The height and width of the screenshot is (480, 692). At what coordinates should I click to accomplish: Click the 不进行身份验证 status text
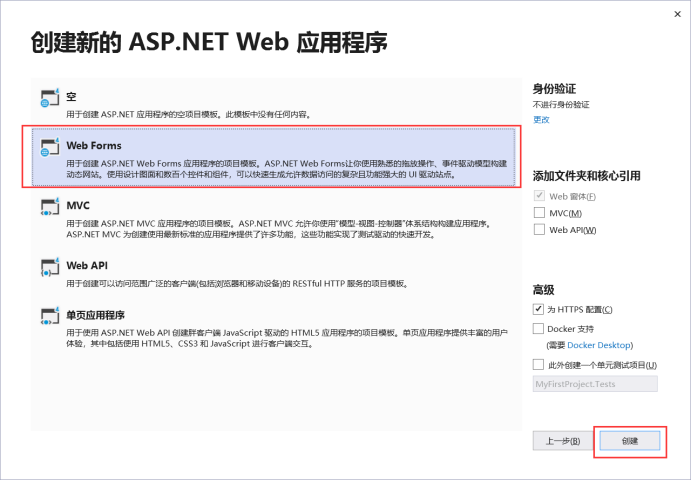click(561, 105)
